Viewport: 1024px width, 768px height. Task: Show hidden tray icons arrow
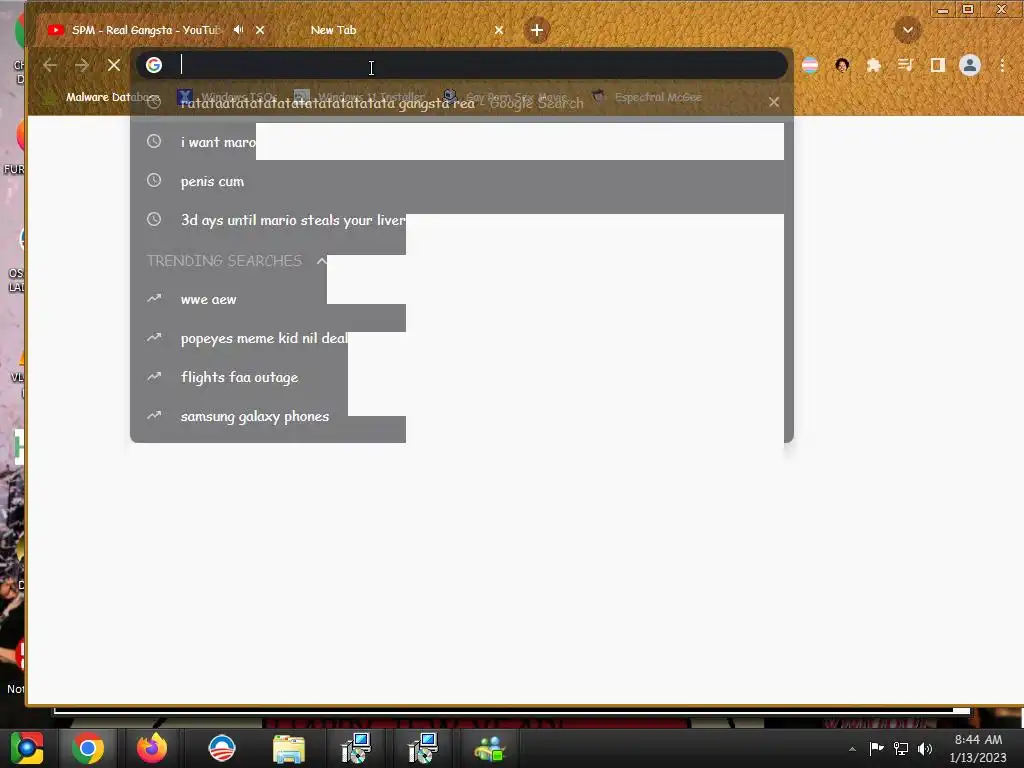point(852,749)
